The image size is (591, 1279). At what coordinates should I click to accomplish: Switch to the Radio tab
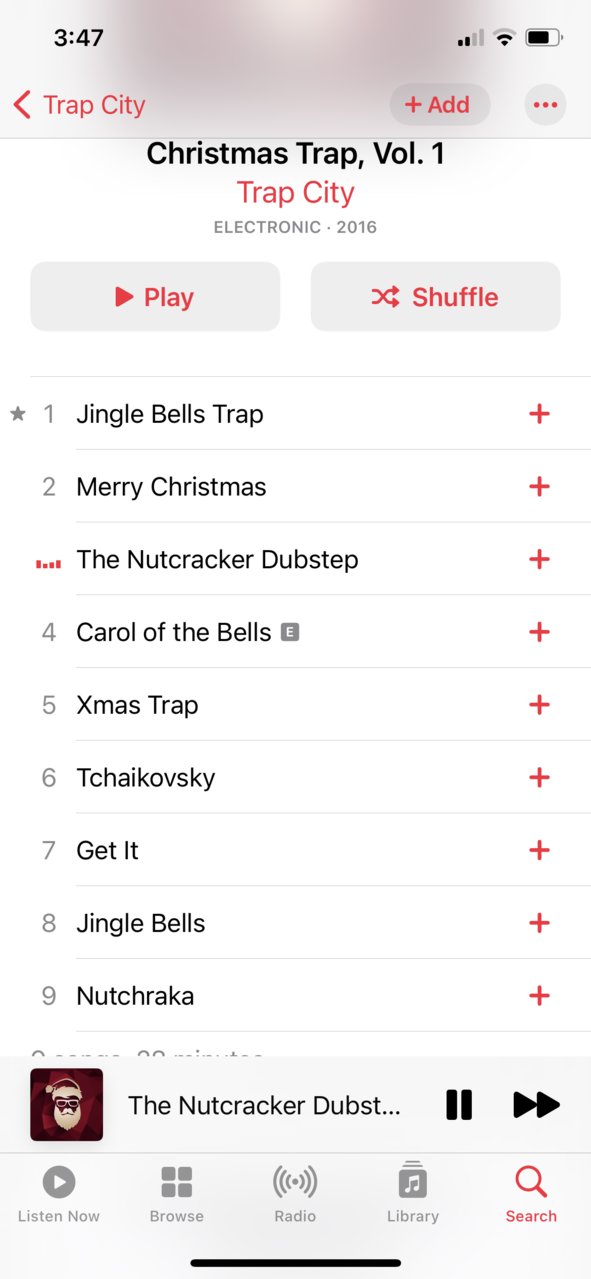click(295, 1193)
